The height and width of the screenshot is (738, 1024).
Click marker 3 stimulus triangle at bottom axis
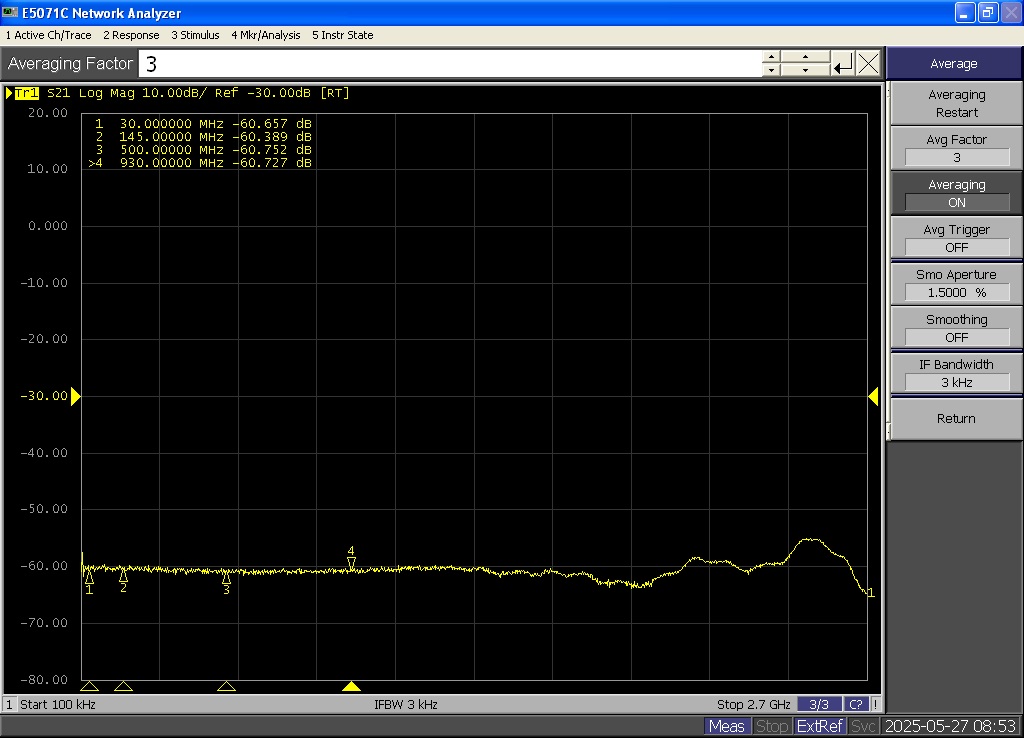point(226,686)
